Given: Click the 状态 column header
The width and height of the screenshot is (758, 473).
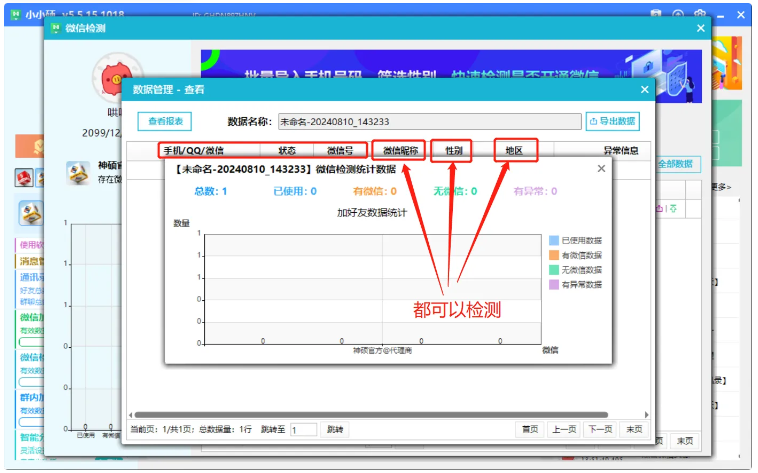Looking at the screenshot, I should (x=287, y=151).
